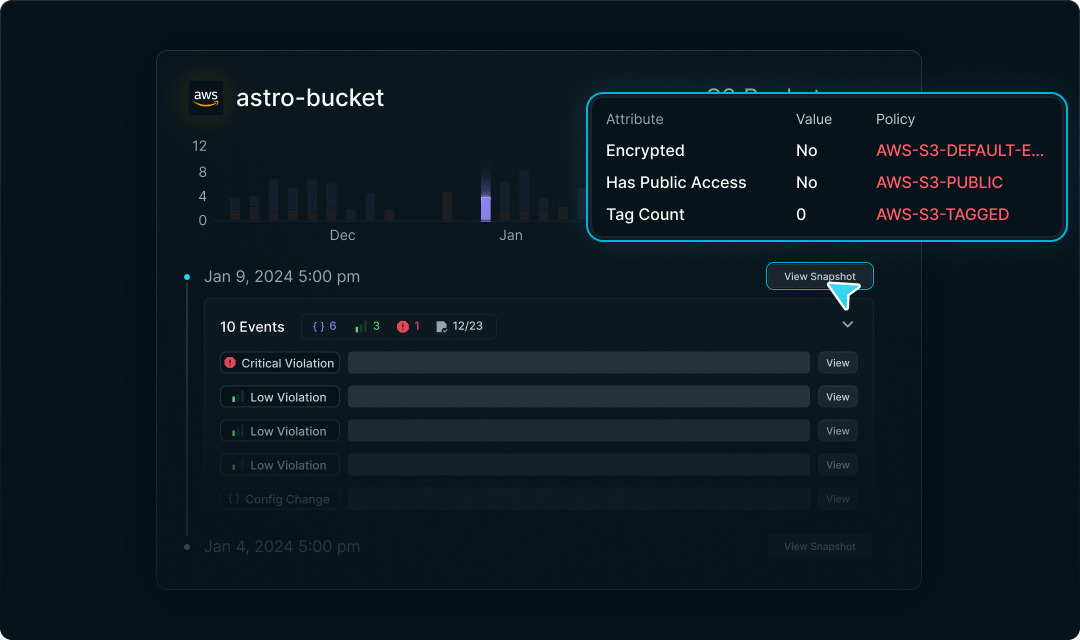This screenshot has width=1080, height=640.
Task: Click the low violation bars count 3
Action: pyautogui.click(x=367, y=326)
